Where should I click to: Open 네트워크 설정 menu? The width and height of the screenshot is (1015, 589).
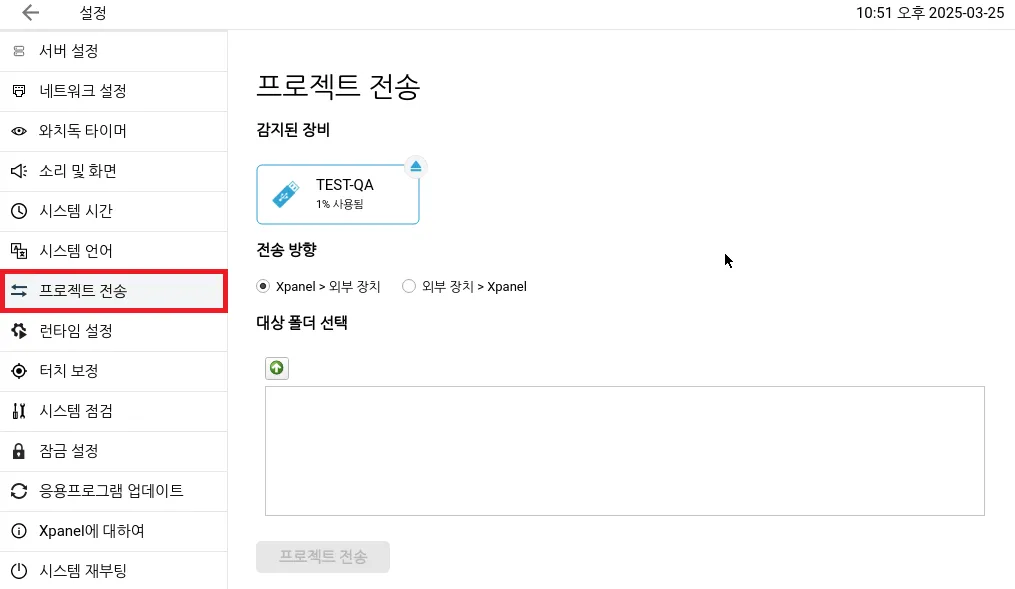[x=82, y=91]
